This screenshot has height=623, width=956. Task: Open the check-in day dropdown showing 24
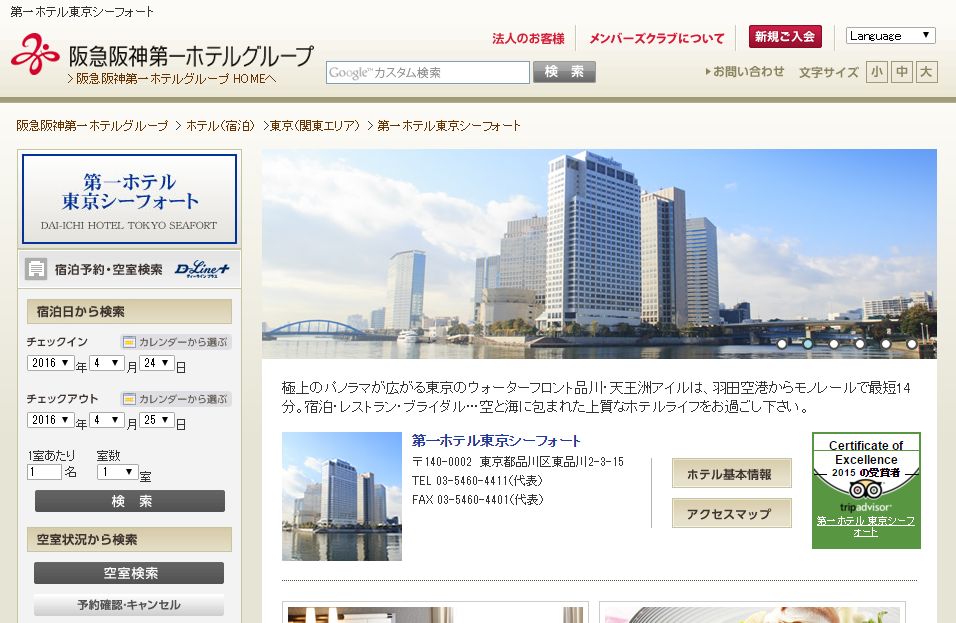(x=157, y=363)
